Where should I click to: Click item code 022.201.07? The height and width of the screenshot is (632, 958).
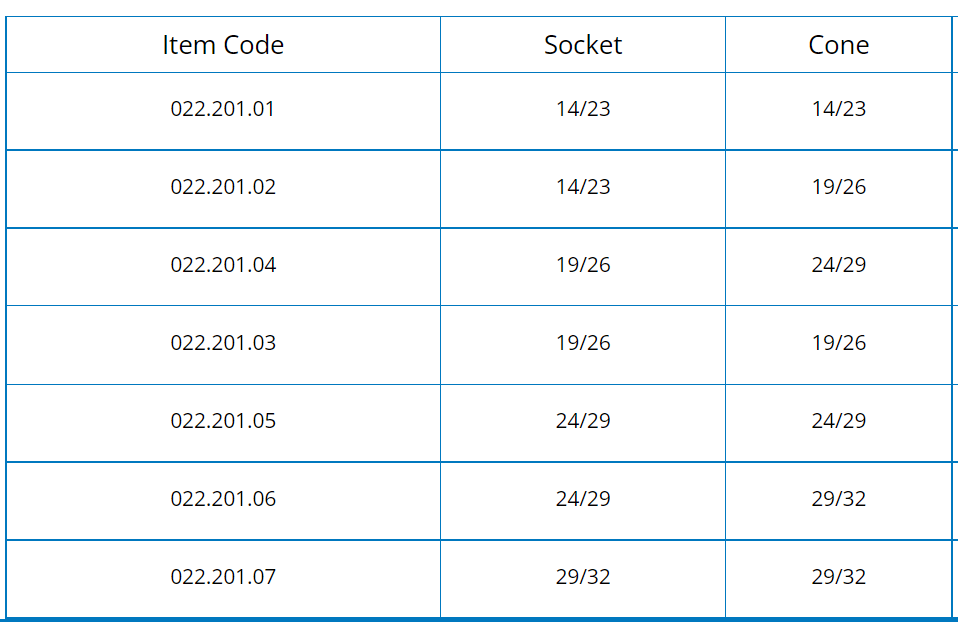(223, 577)
